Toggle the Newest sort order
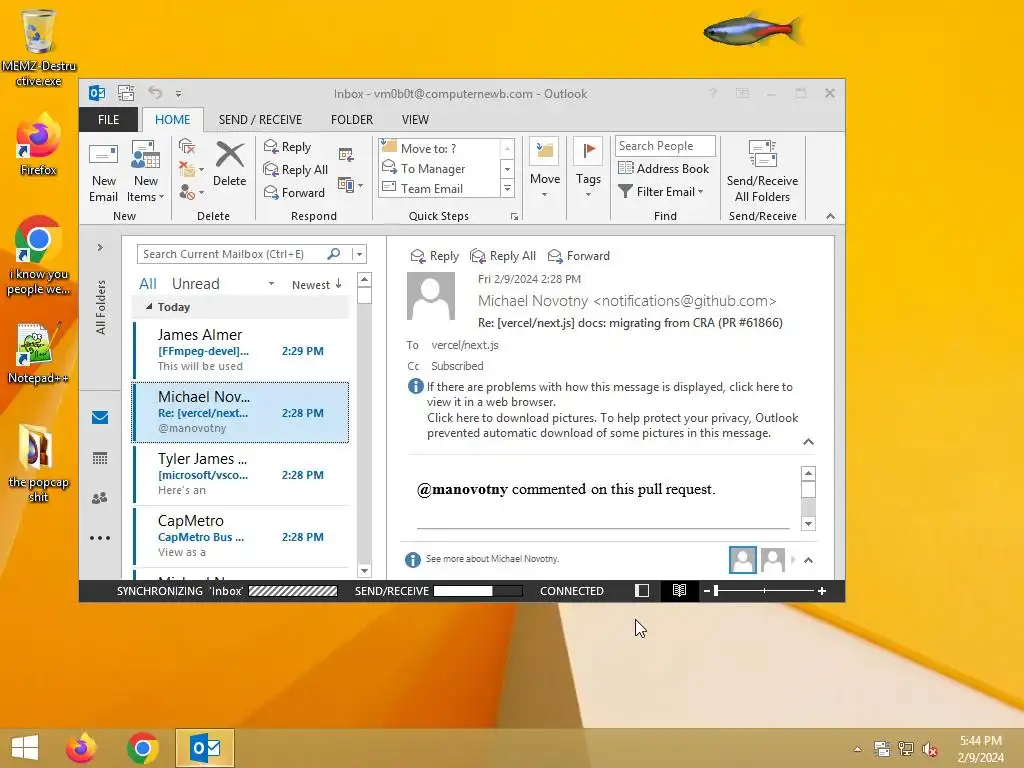1024x768 pixels. (317, 284)
